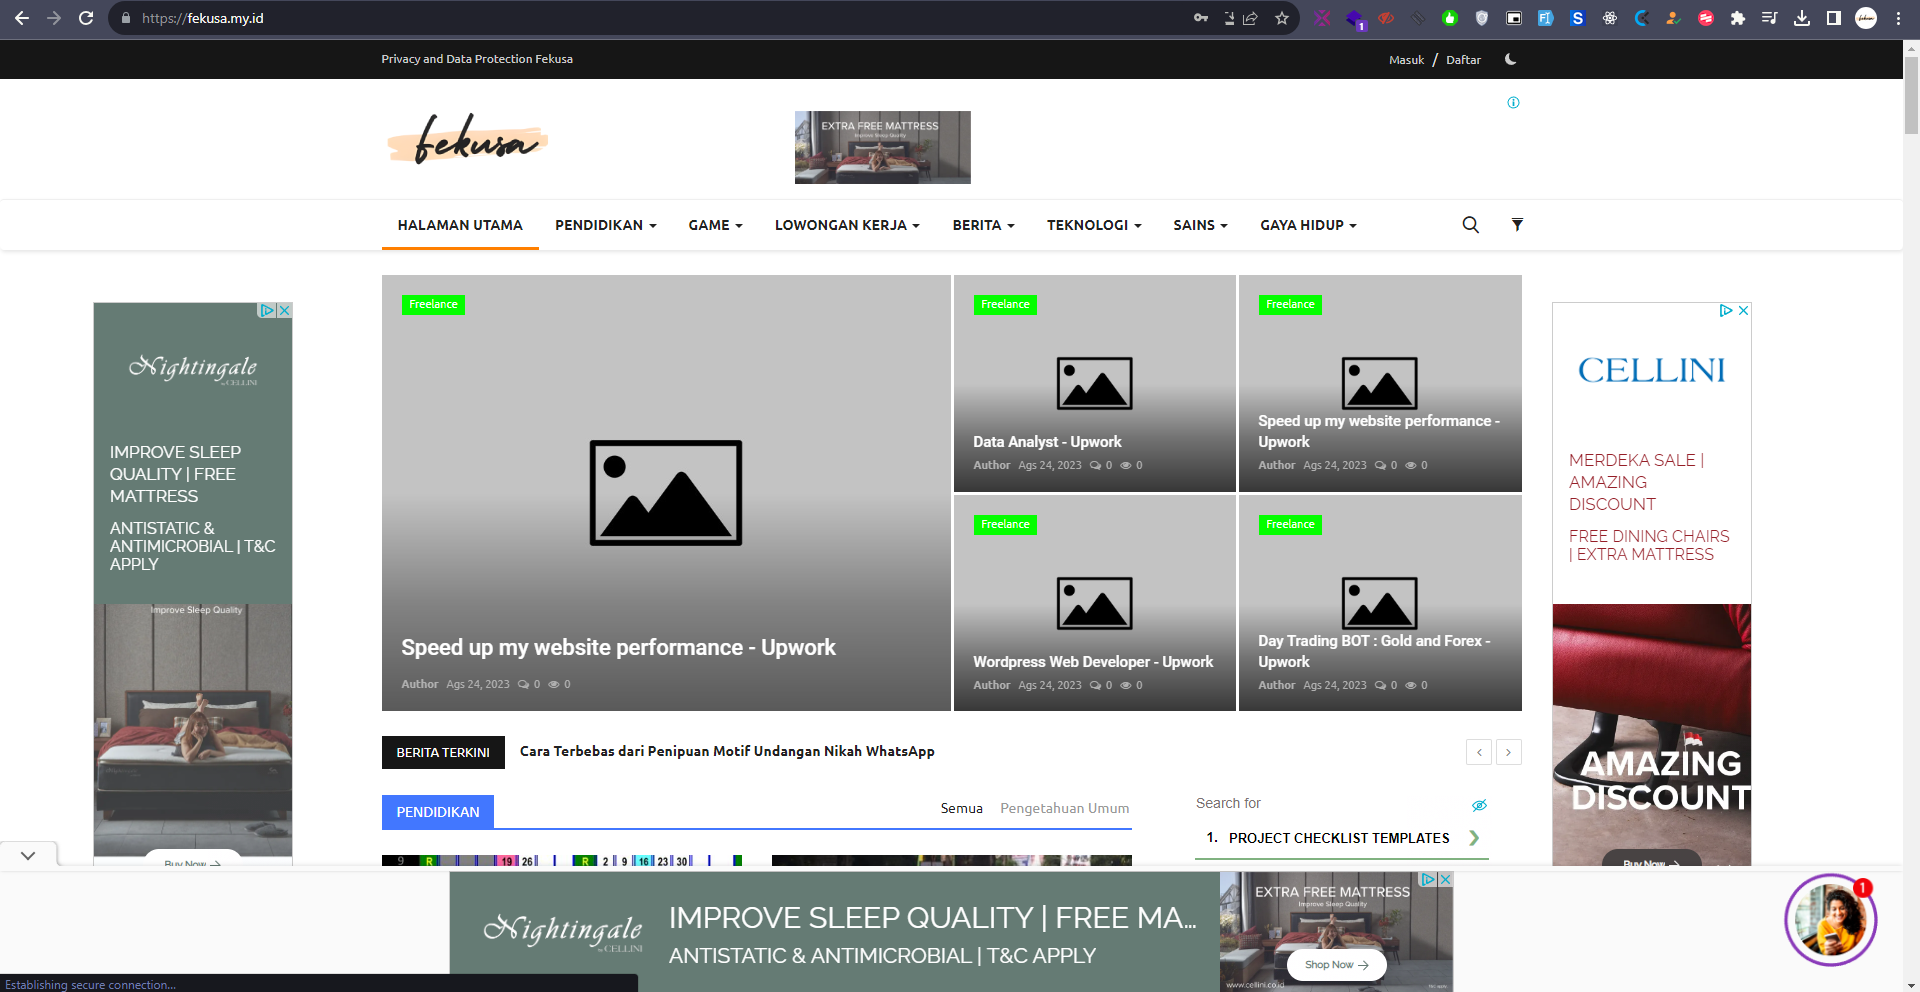Bookmark this page with star icon
Screen dimensions: 1920x992
[x=1281, y=18]
